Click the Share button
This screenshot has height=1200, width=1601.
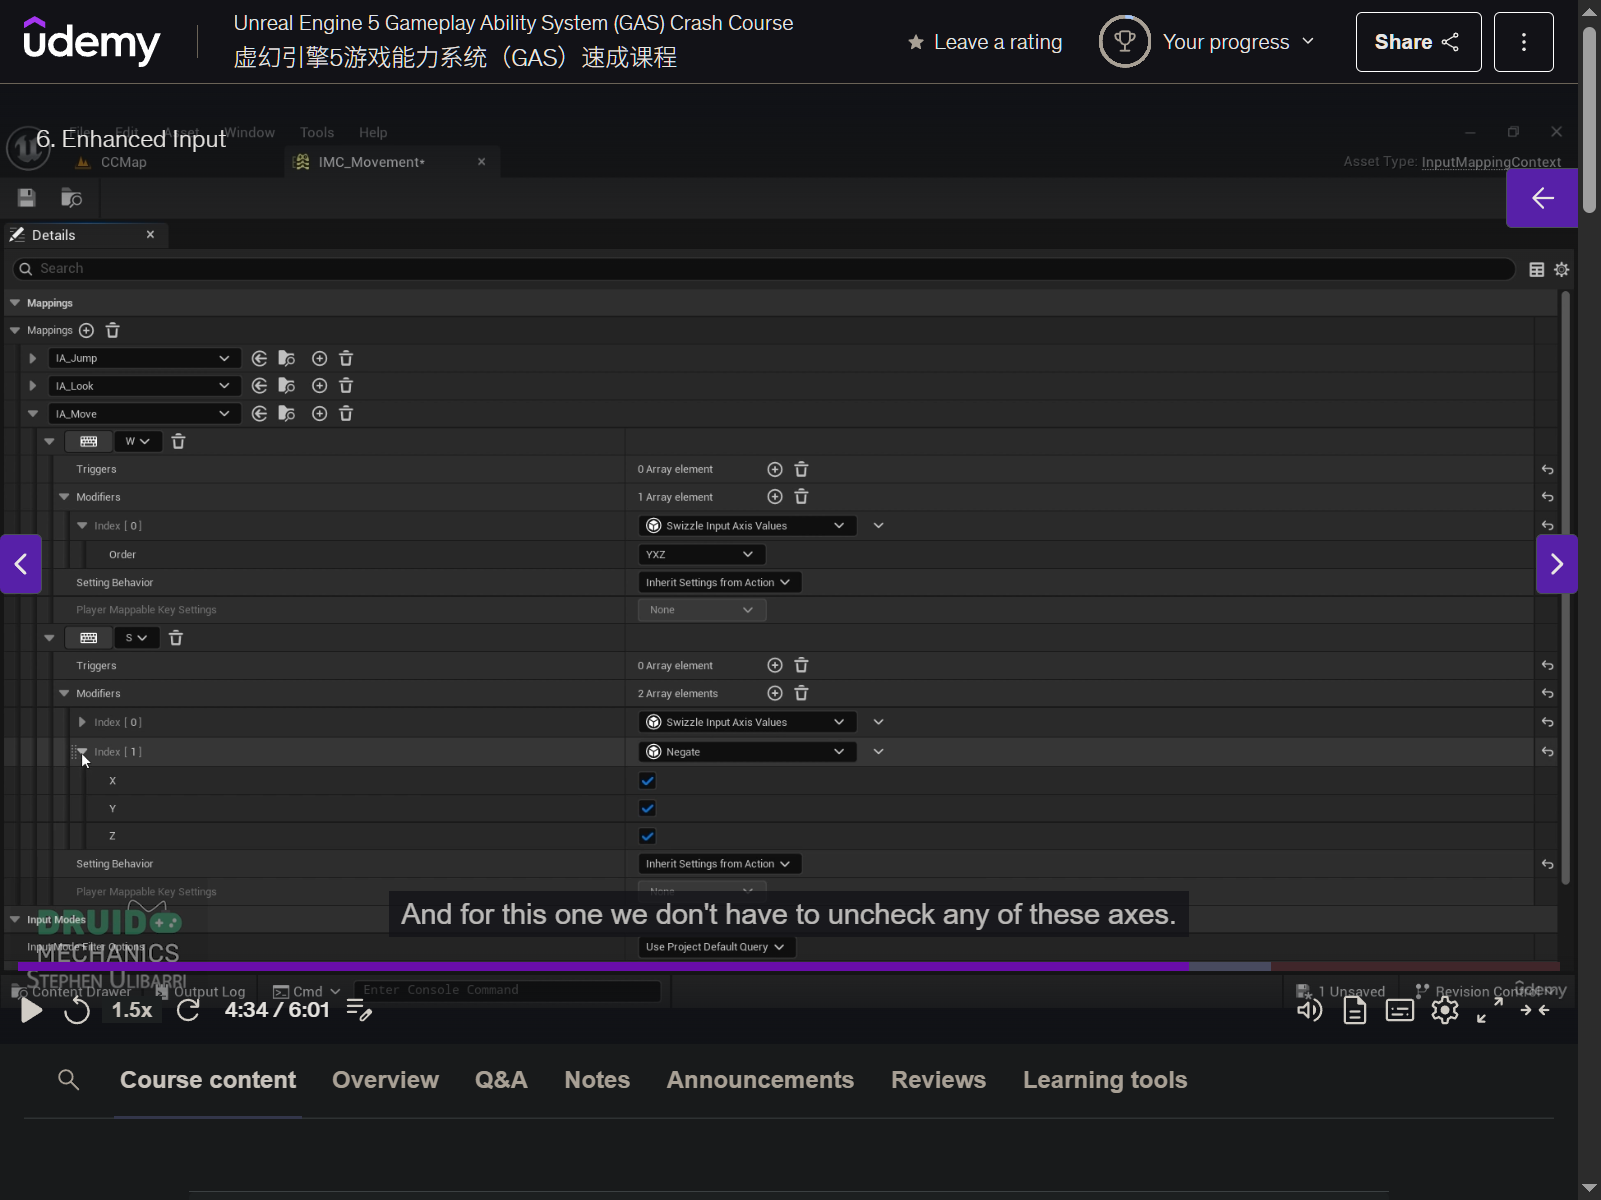1418,42
